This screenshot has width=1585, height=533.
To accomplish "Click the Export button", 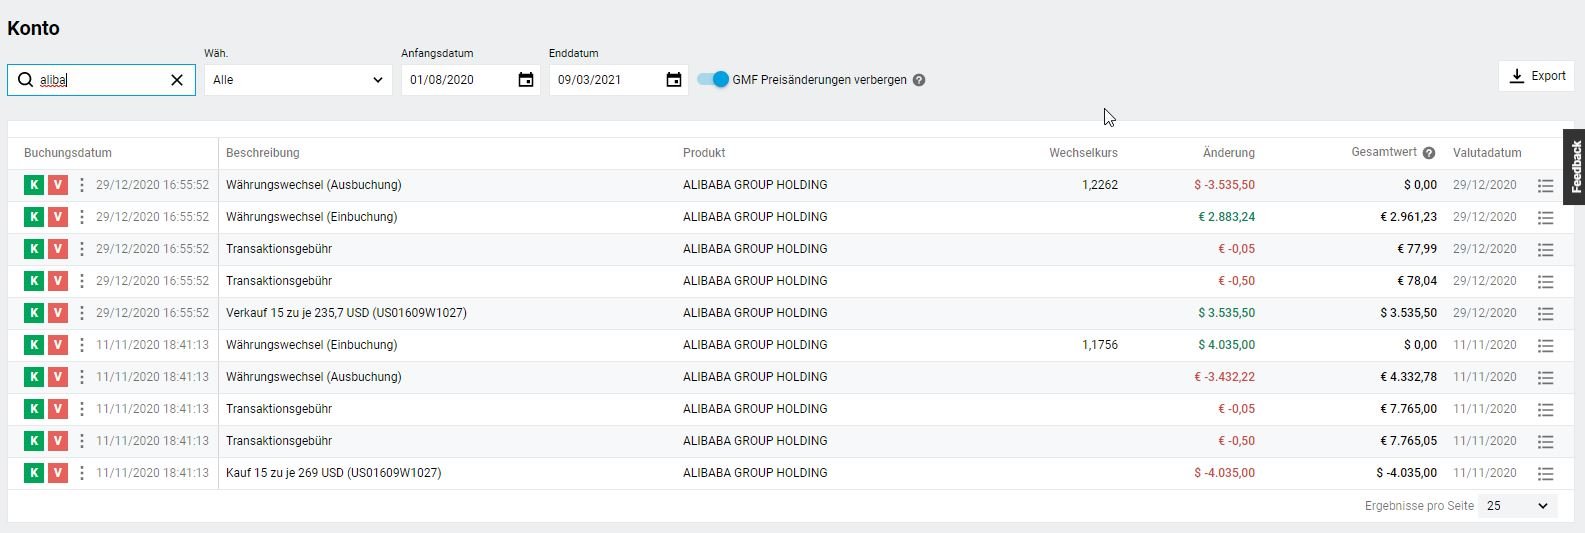I will click(1537, 76).
